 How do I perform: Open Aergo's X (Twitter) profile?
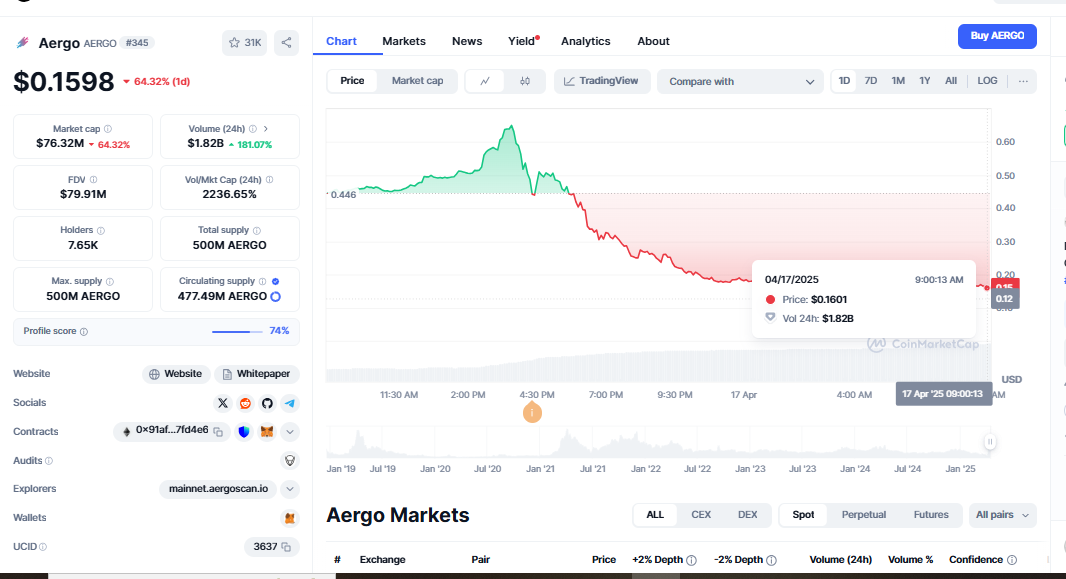pyautogui.click(x=222, y=403)
